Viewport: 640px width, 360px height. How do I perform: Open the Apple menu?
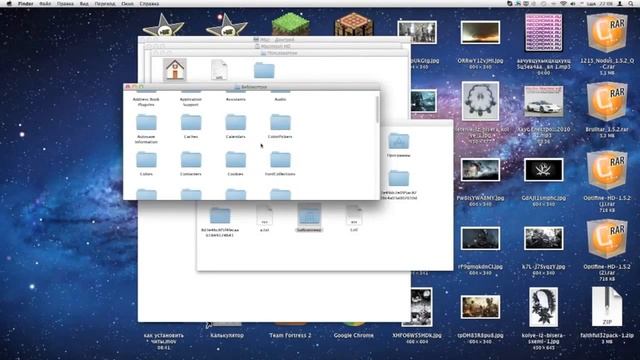tap(9, 4)
